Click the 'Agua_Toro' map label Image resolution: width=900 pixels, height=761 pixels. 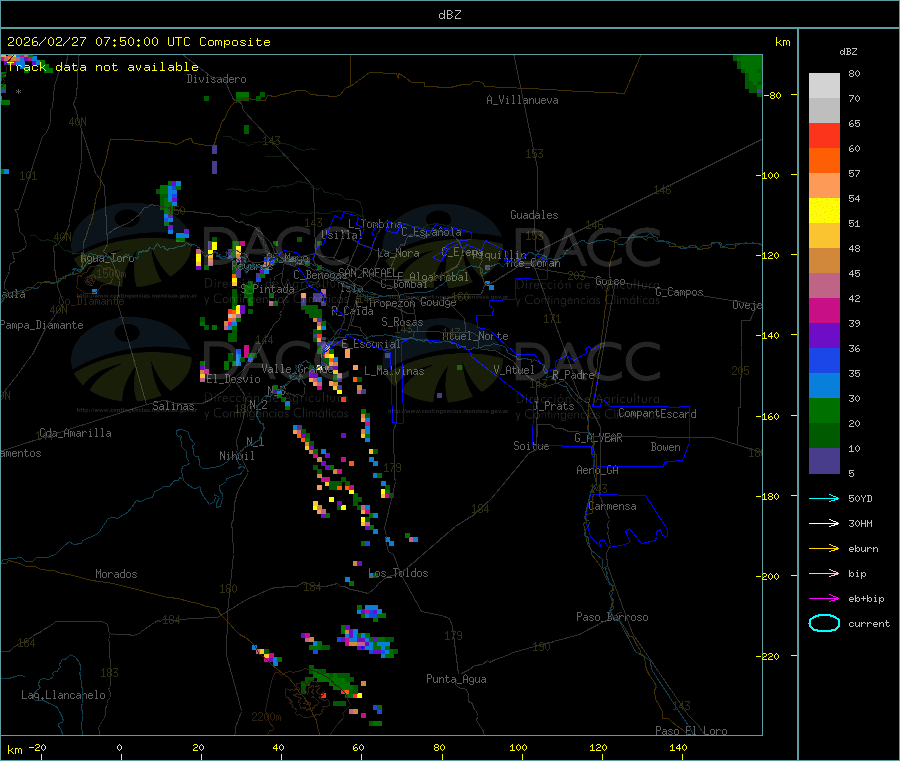[107, 258]
